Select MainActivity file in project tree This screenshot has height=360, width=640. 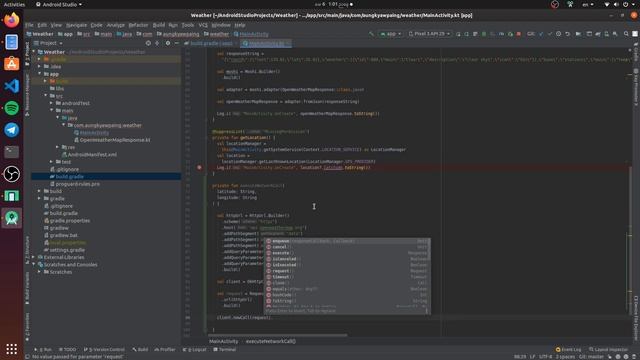pos(91,133)
